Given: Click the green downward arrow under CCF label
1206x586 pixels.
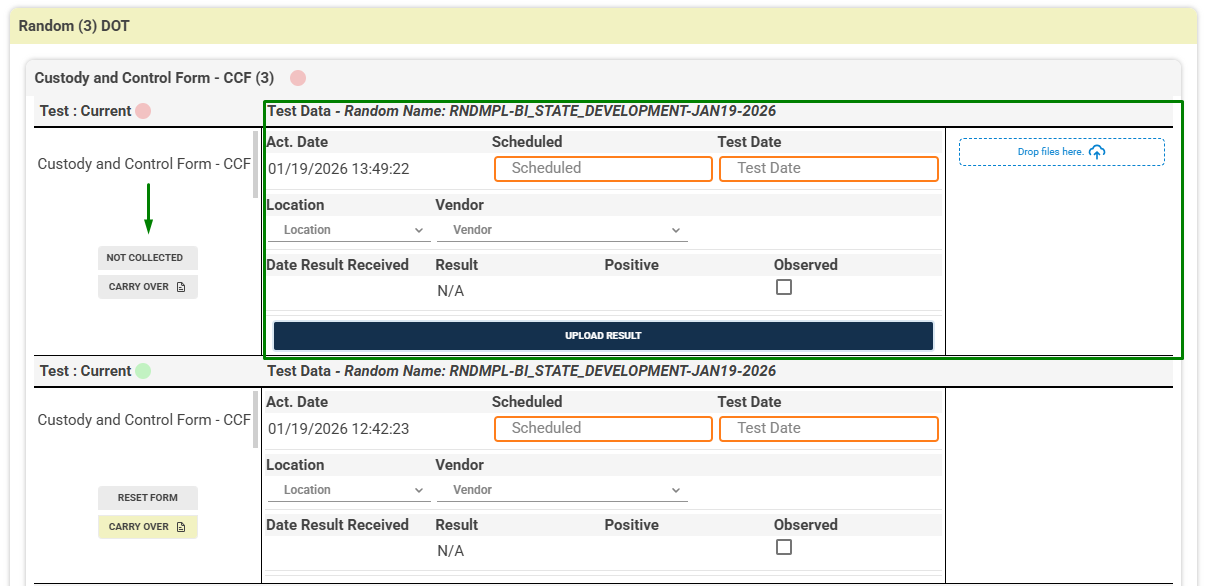Looking at the screenshot, I should (x=148, y=208).
